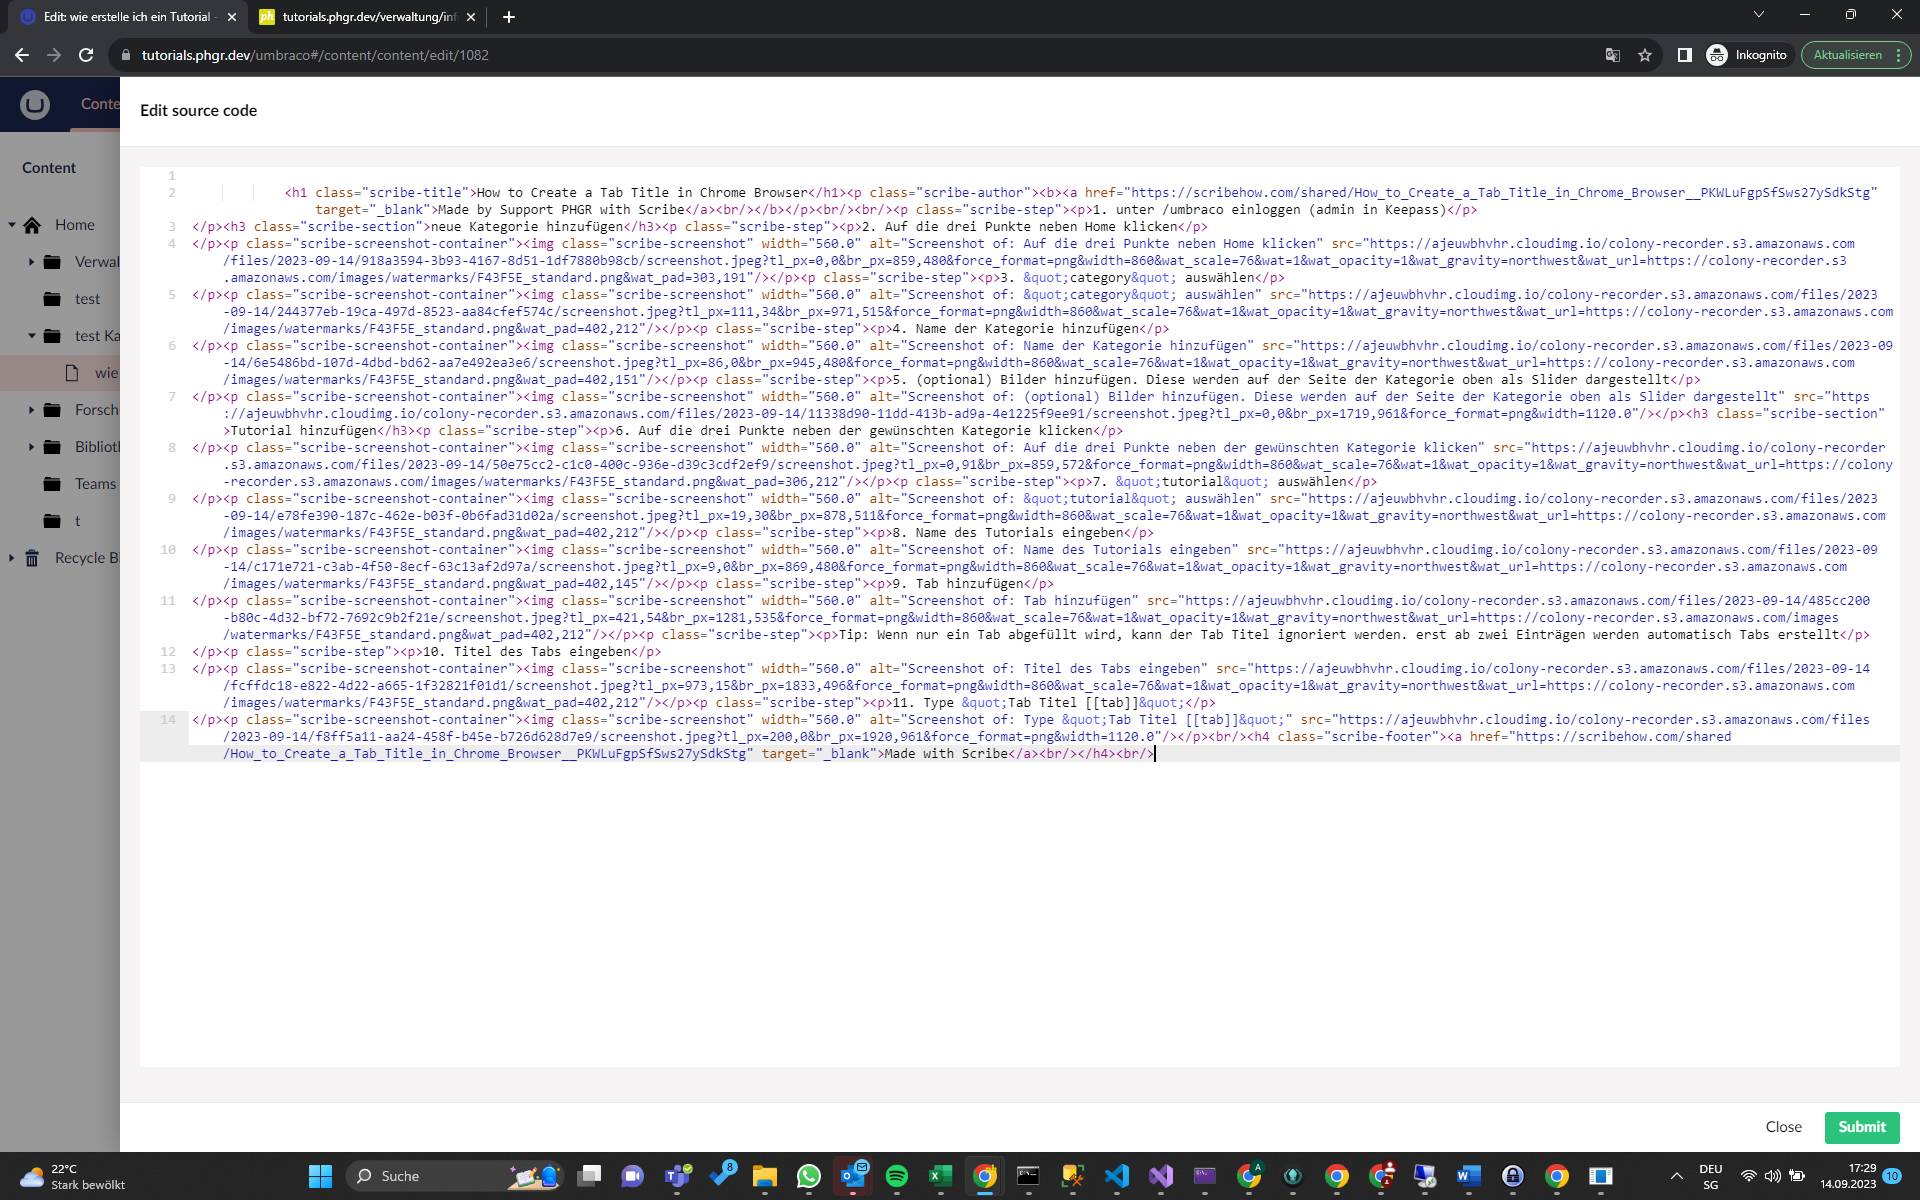
Task: Open the translate page icon
Action: click(1612, 55)
